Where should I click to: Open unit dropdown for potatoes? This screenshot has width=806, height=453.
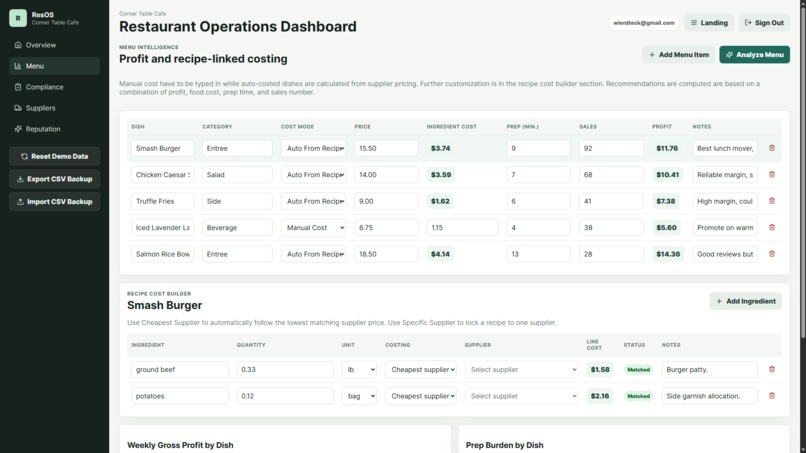click(359, 396)
